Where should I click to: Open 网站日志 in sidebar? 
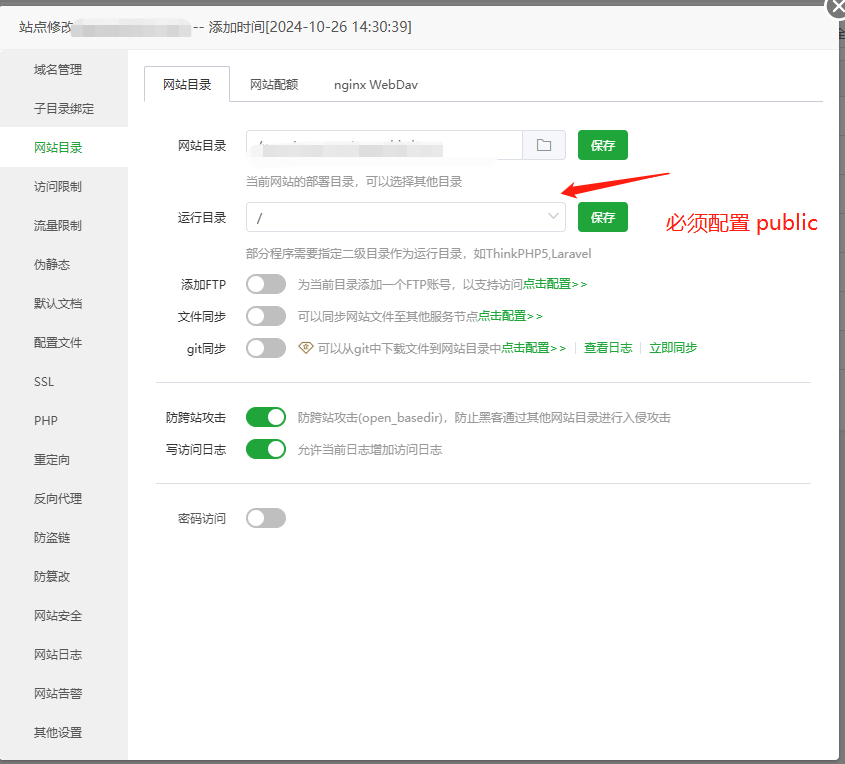(58, 655)
